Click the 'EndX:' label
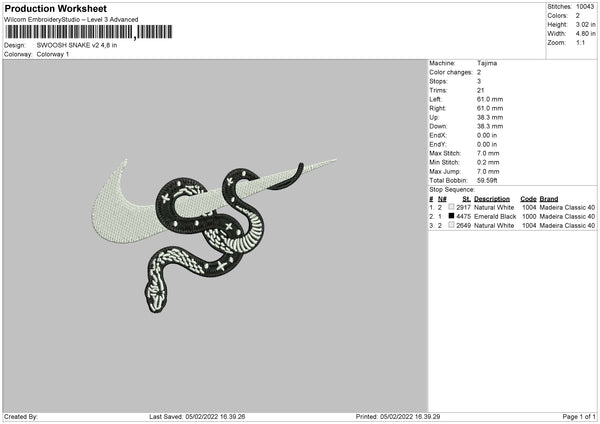Image resolution: width=600 pixels, height=424 pixels. pos(438,135)
